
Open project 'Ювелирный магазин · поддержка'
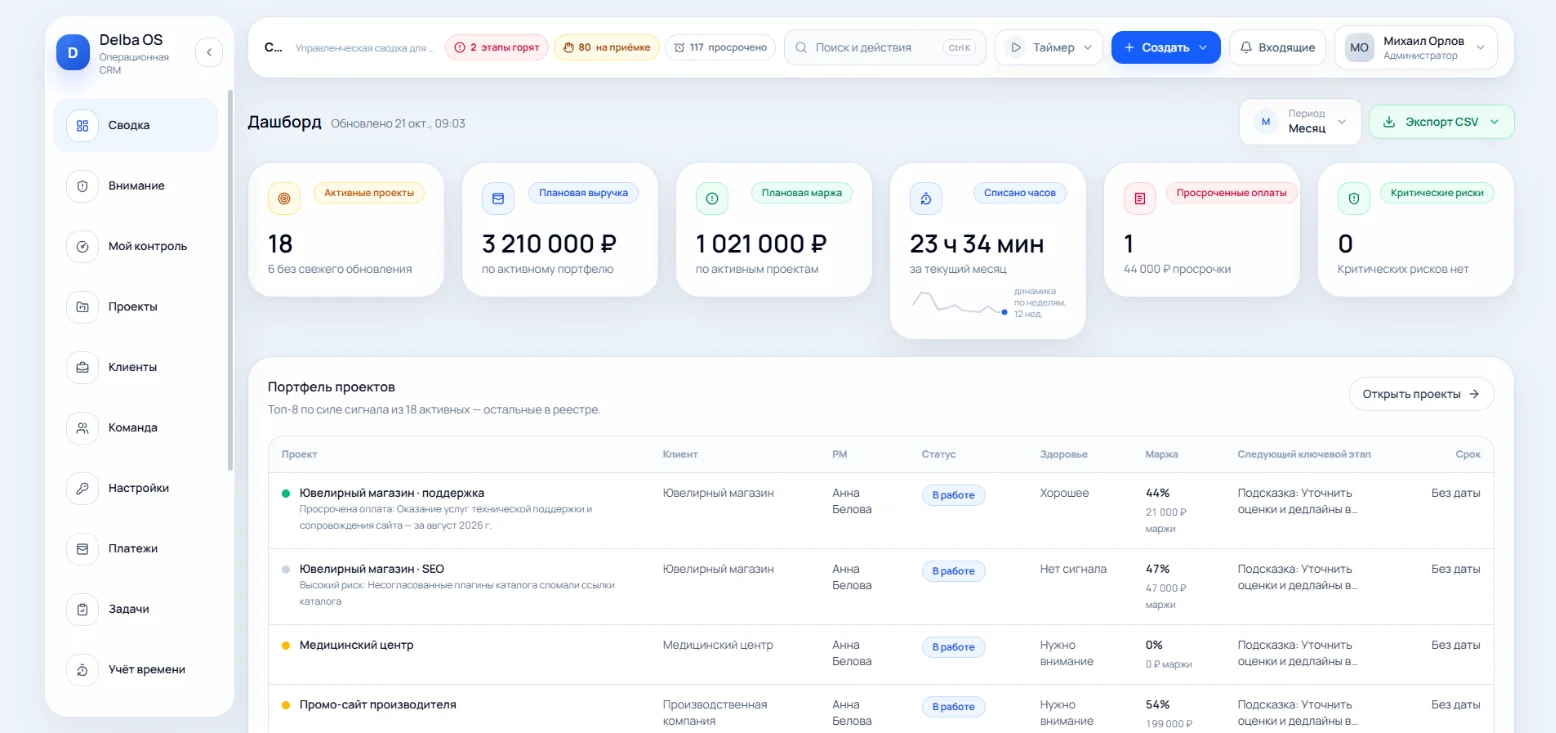[392, 493]
